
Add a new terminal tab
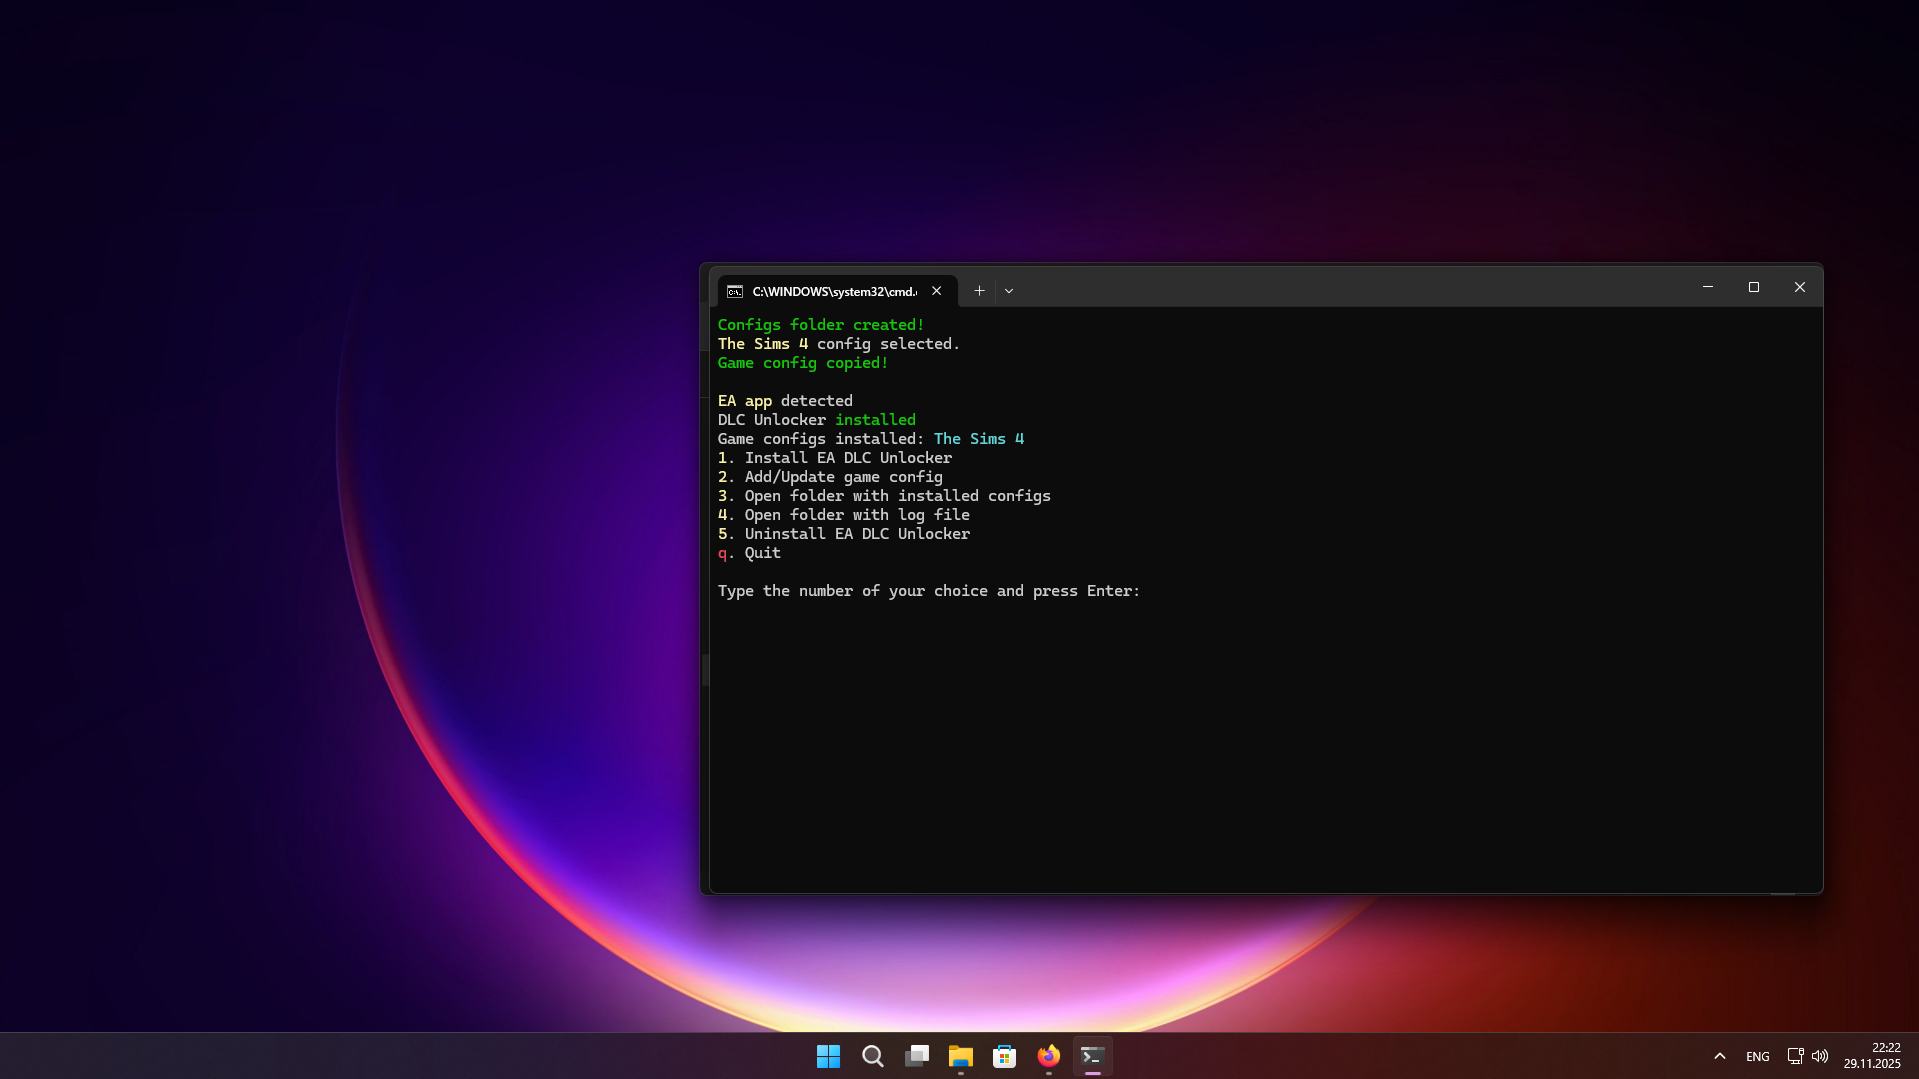pos(979,291)
